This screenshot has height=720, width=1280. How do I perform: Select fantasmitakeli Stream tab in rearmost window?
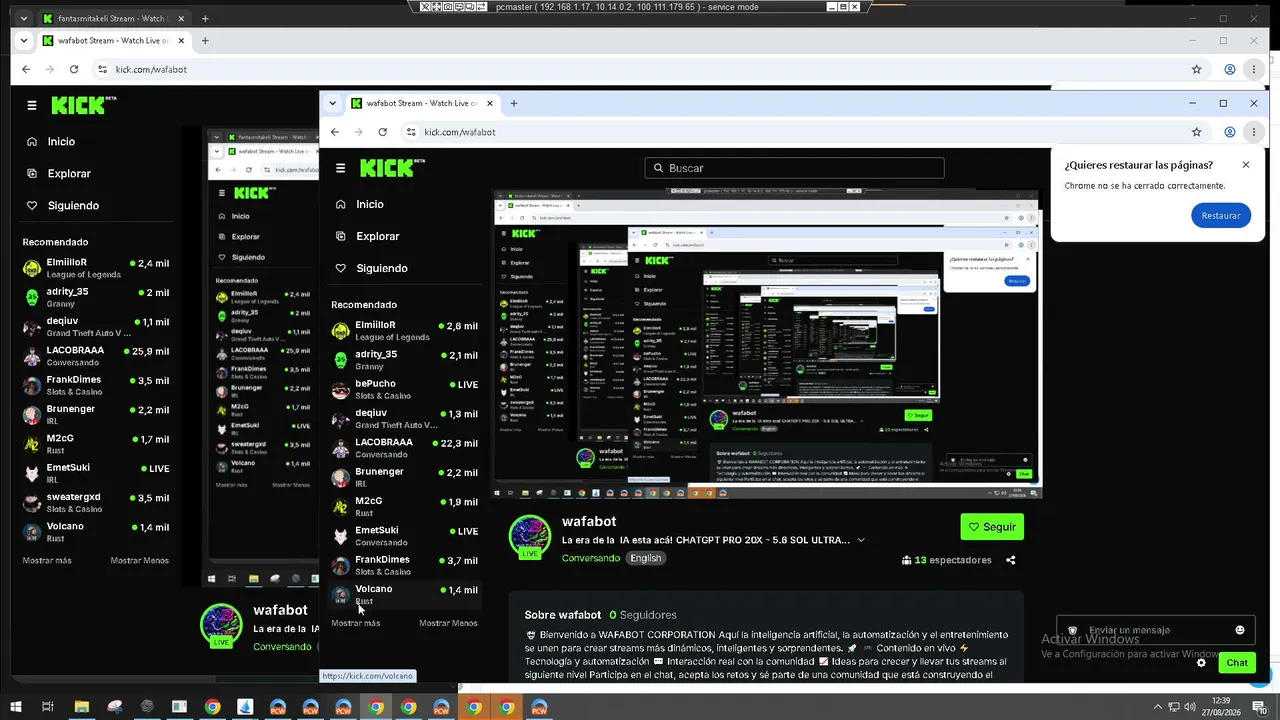115,19
